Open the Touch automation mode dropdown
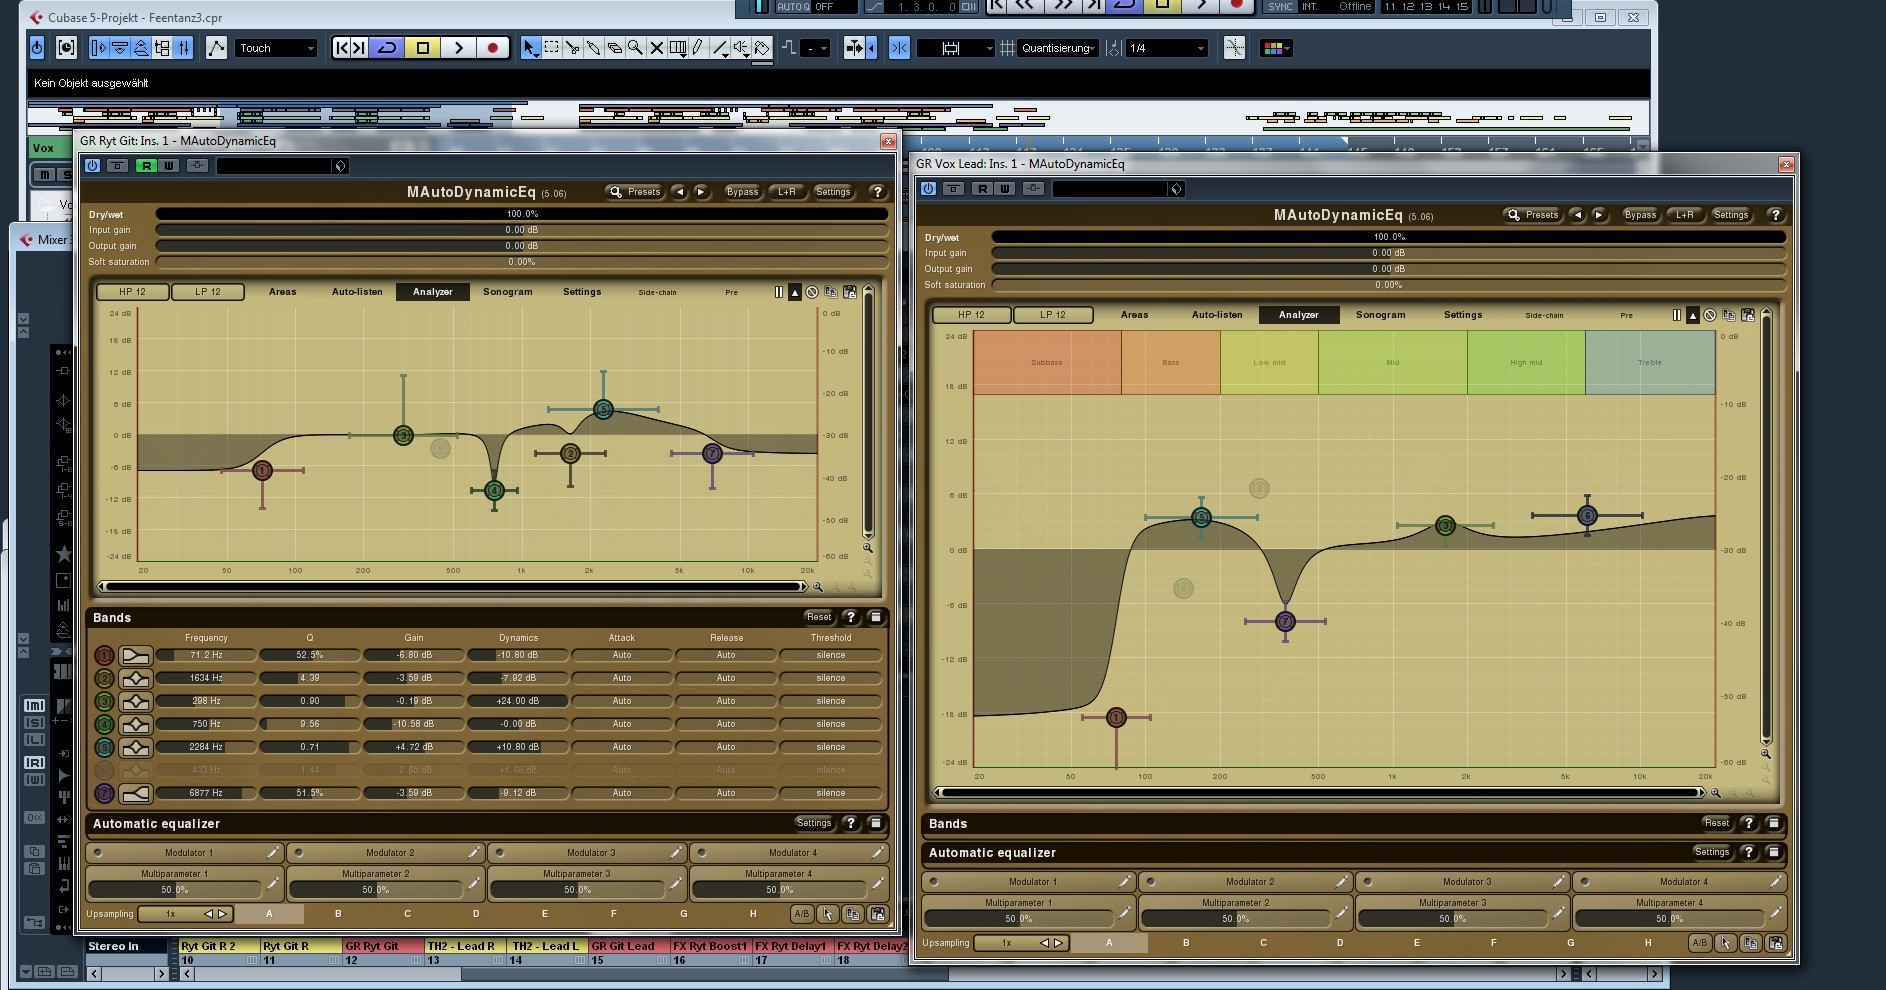 (276, 48)
